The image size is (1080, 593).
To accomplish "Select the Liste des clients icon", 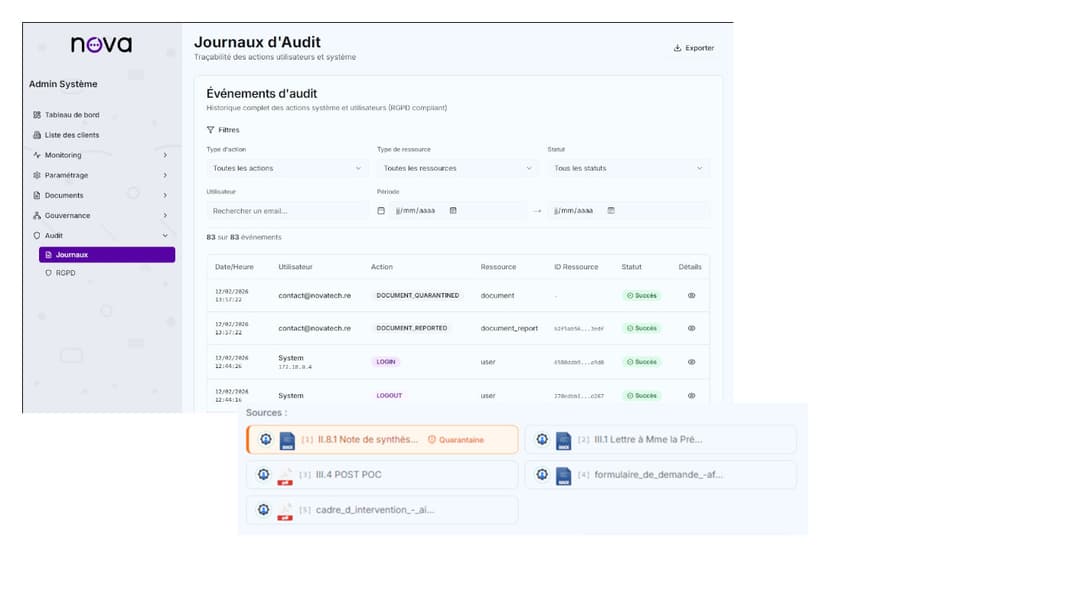I will tap(36, 134).
